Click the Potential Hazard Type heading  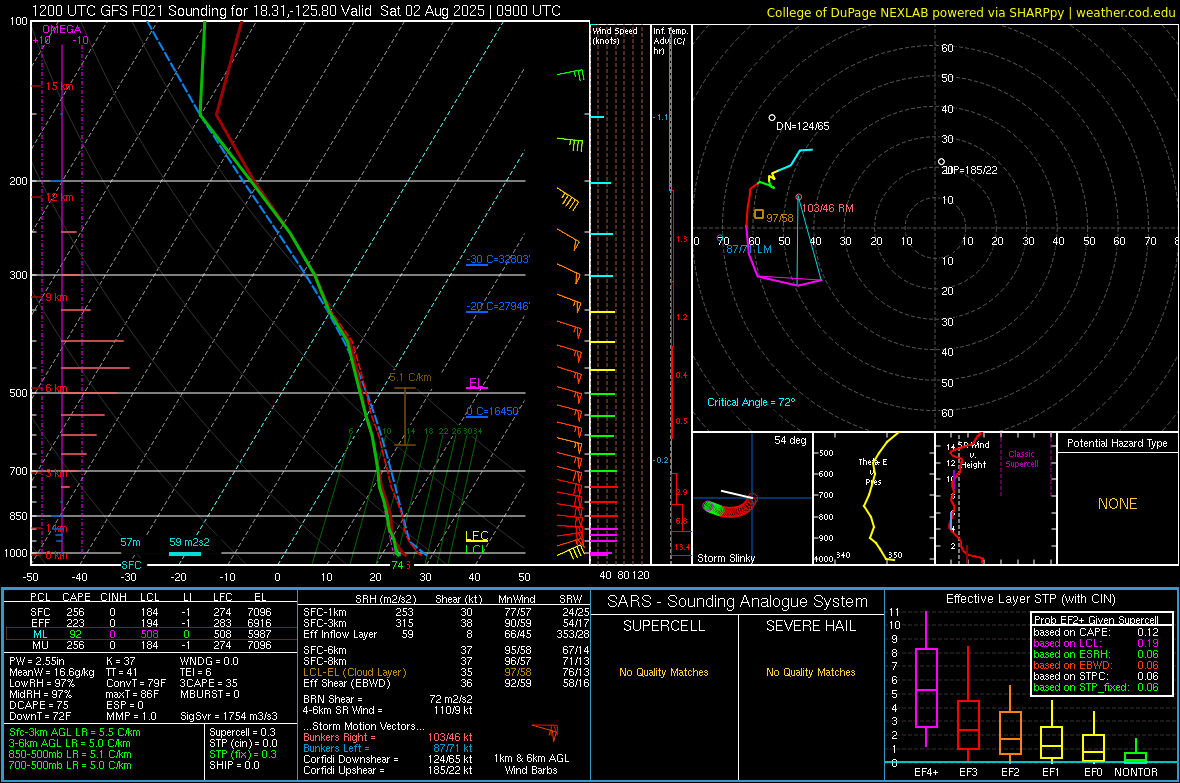click(x=1117, y=443)
